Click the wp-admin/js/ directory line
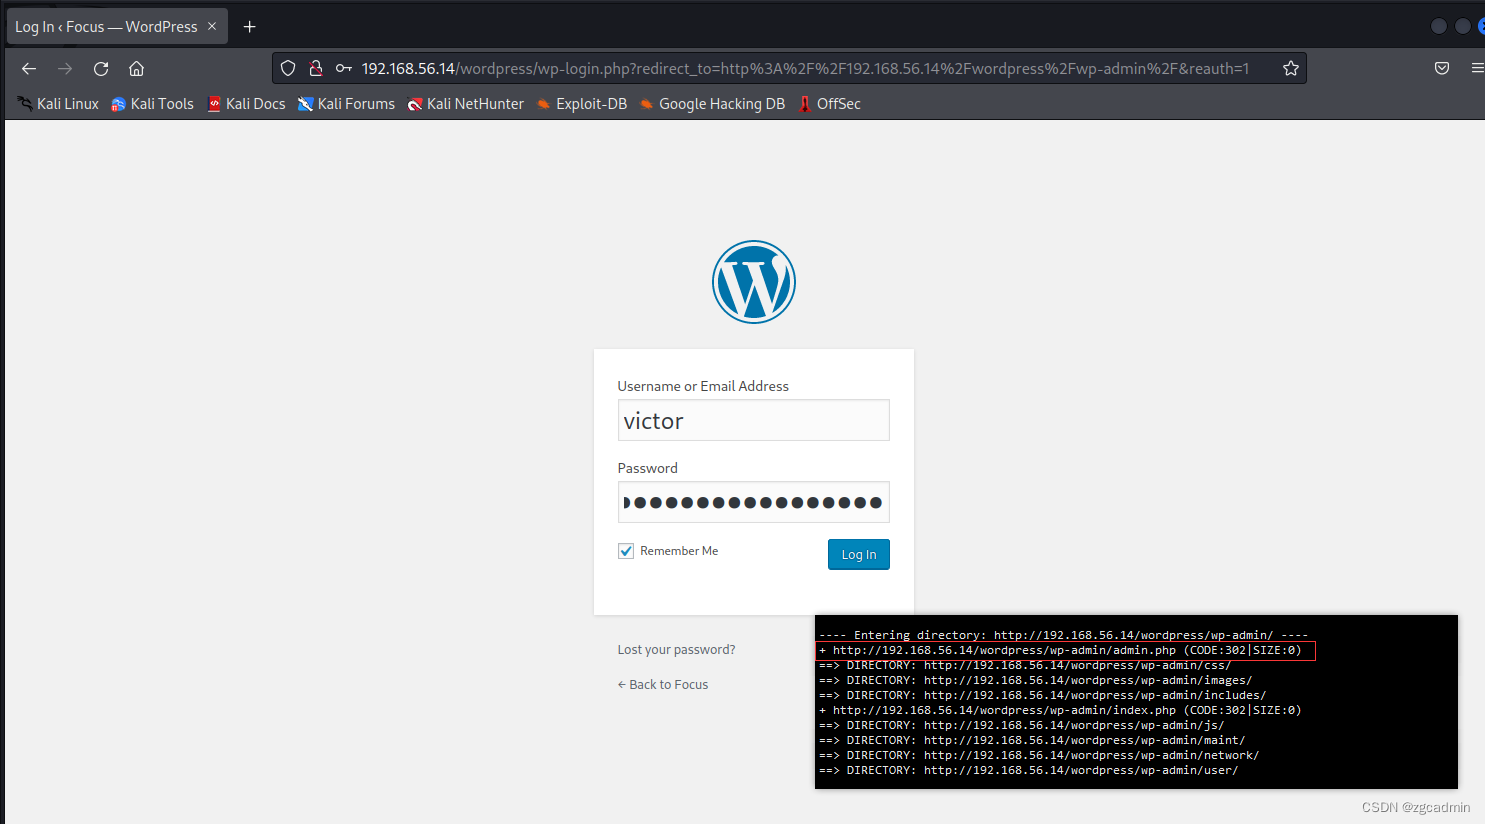1485x824 pixels. point(1021,725)
